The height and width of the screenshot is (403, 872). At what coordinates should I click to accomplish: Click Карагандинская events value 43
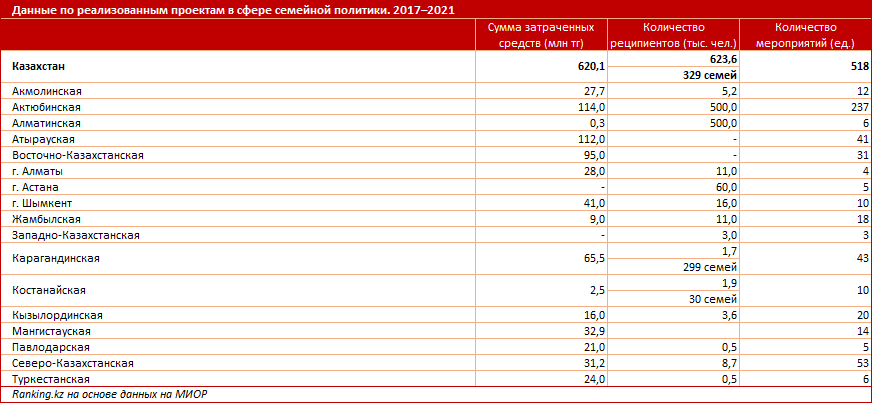(x=864, y=258)
